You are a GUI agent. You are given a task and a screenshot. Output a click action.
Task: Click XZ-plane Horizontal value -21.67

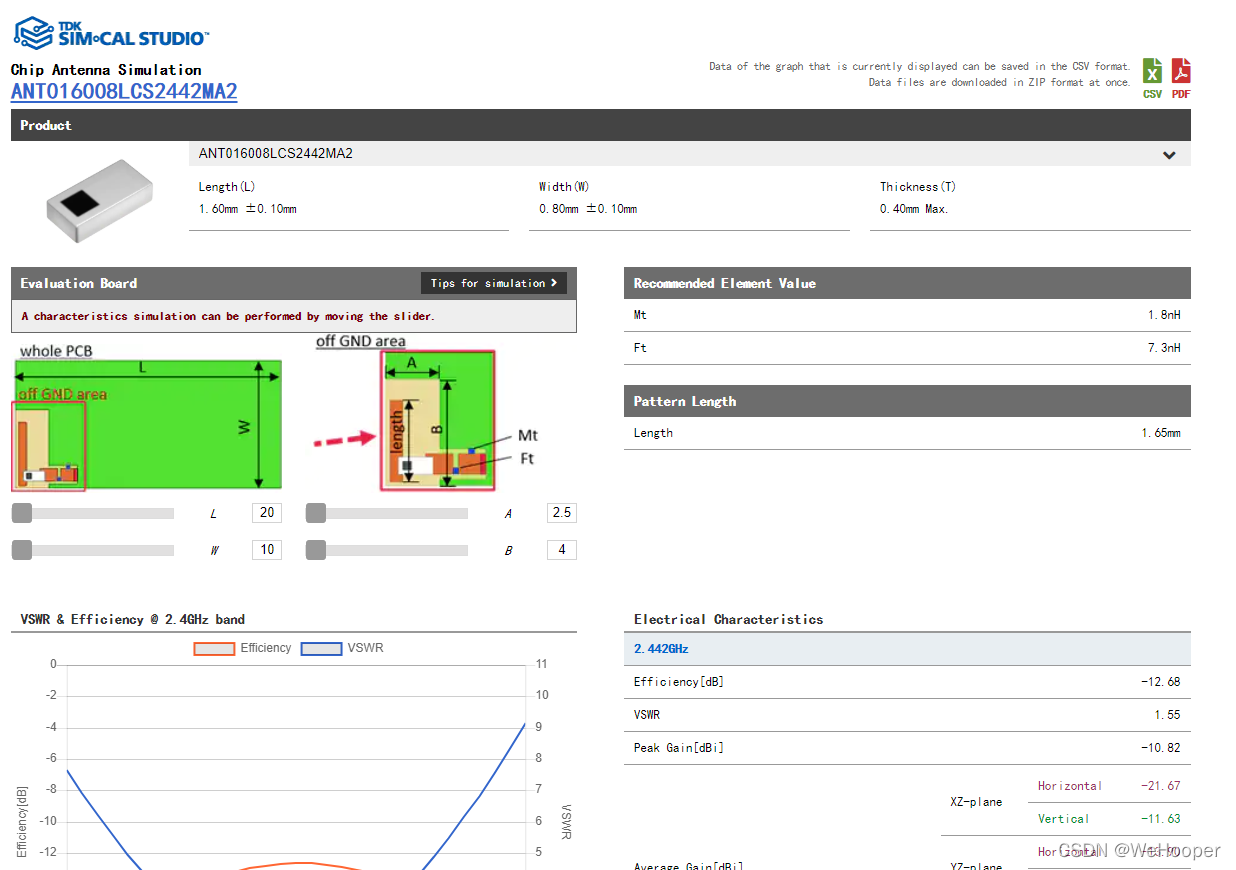click(1160, 786)
